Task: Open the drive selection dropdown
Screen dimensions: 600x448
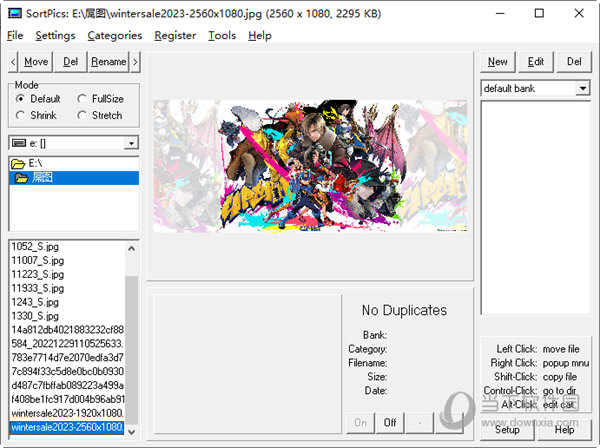Action: coord(131,143)
